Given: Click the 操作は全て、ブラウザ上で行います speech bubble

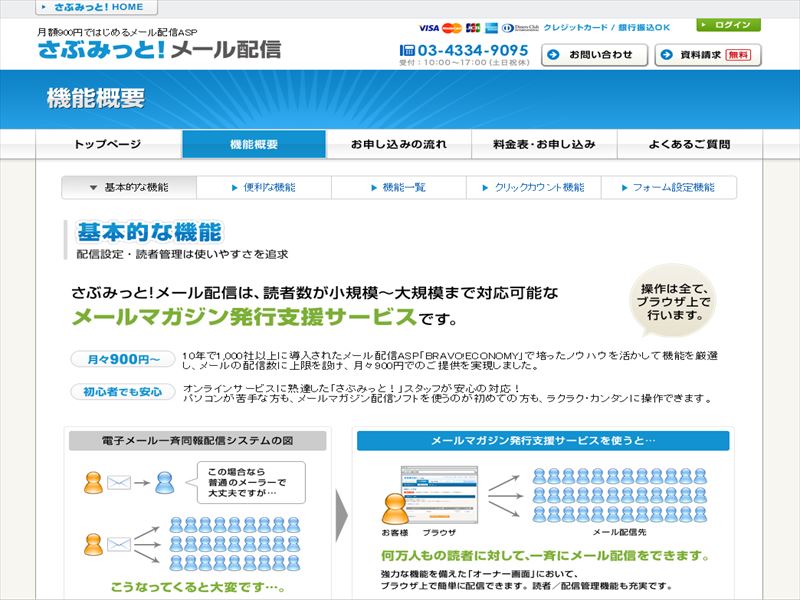Looking at the screenshot, I should point(673,301).
